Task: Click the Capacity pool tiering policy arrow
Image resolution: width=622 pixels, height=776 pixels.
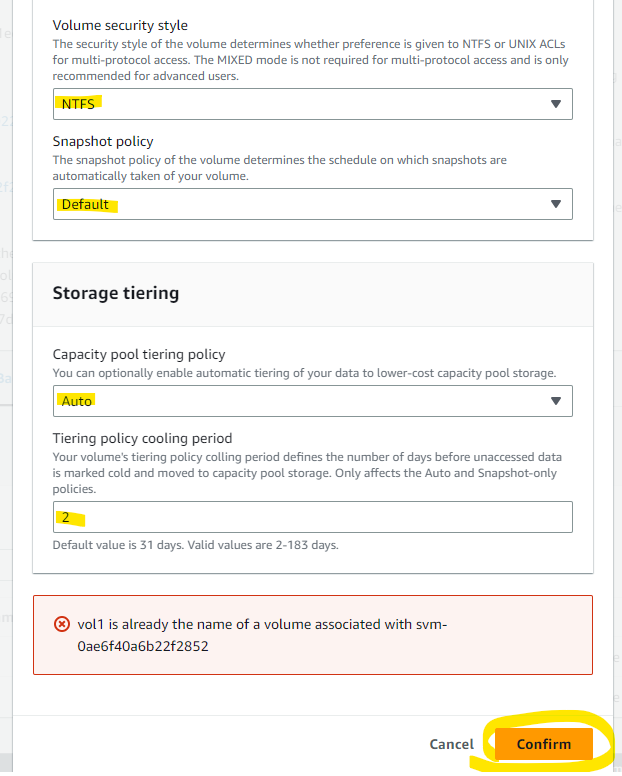Action: coord(556,401)
